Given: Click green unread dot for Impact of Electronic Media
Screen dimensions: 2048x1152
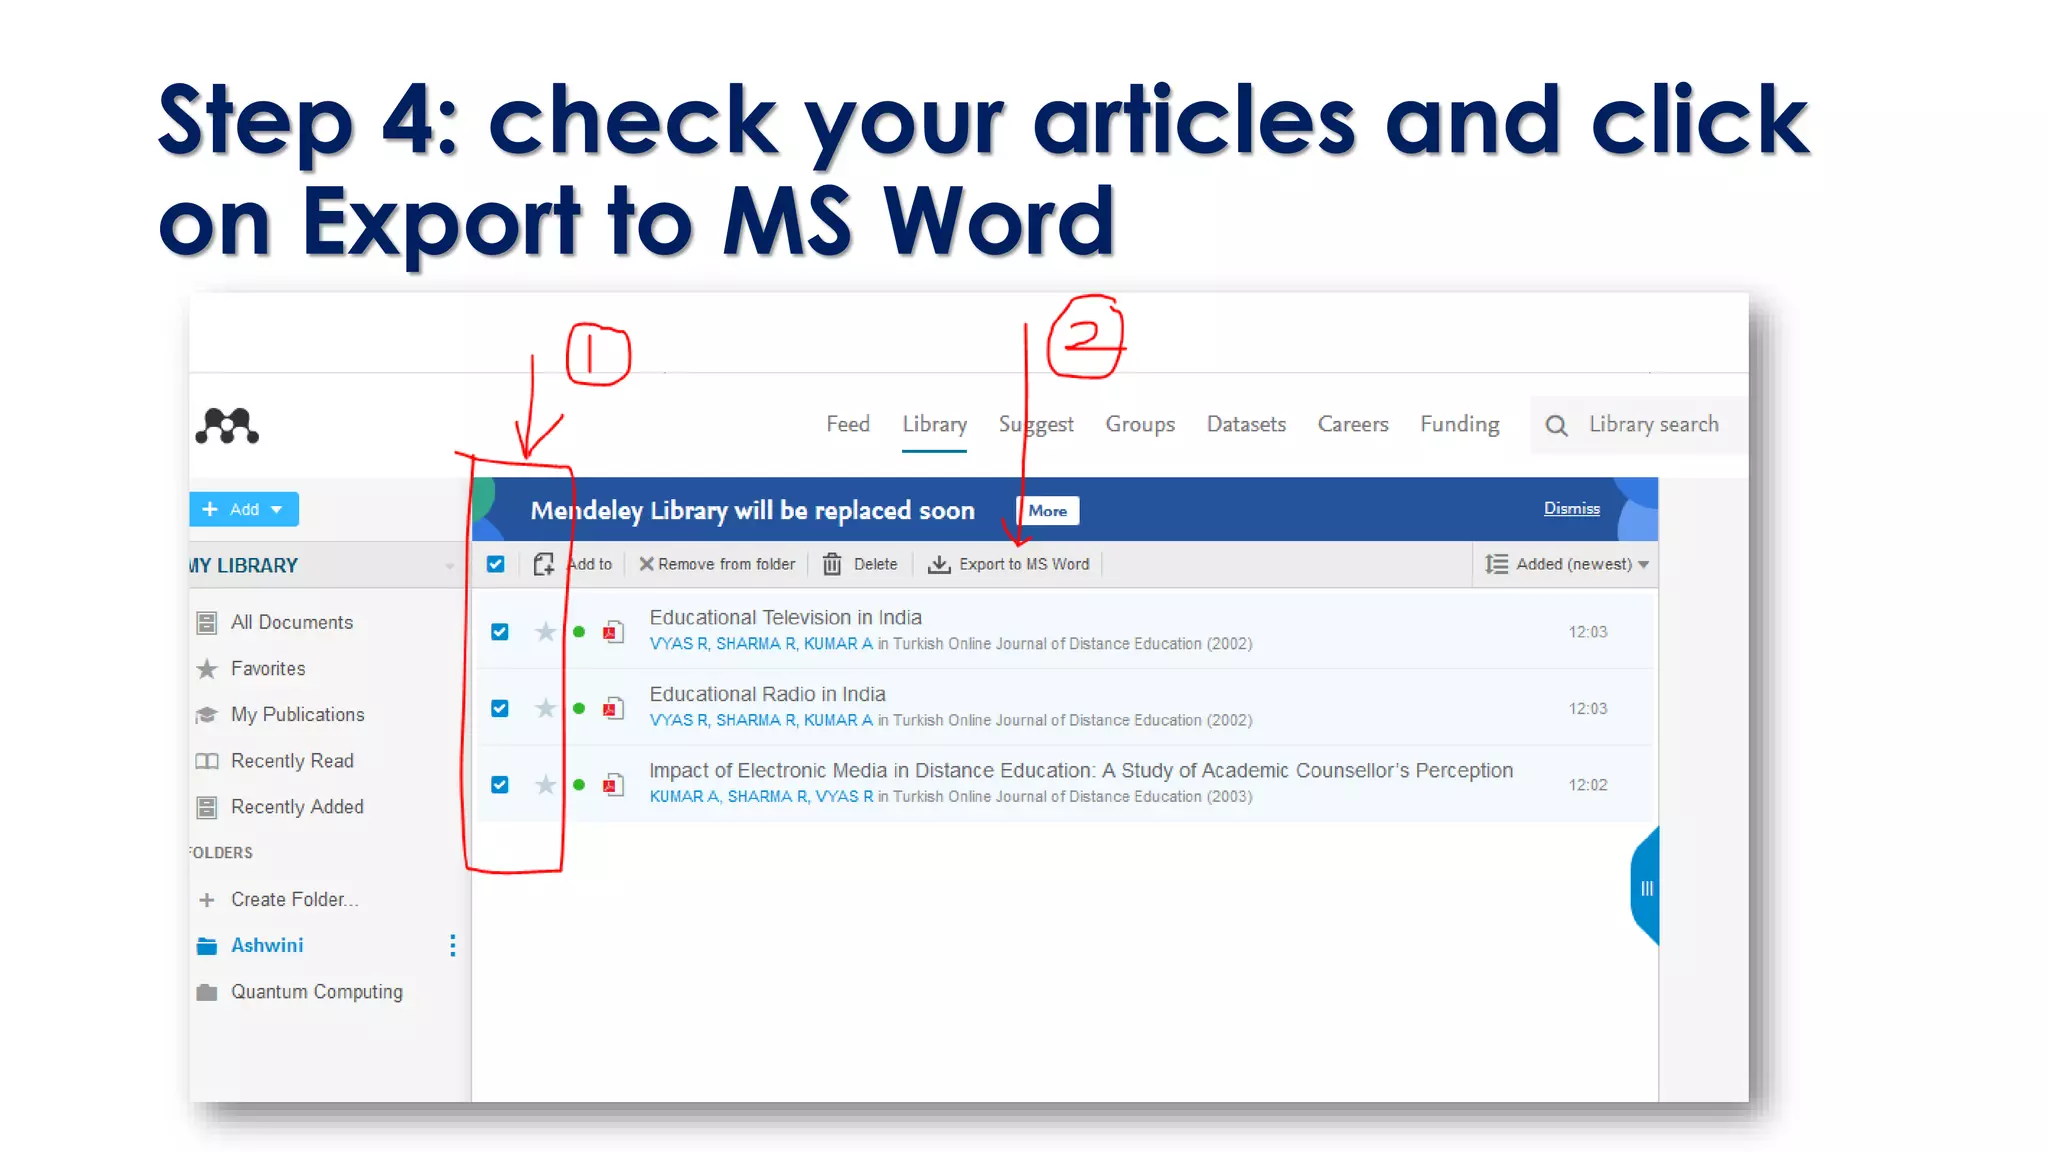Looking at the screenshot, I should tap(579, 785).
